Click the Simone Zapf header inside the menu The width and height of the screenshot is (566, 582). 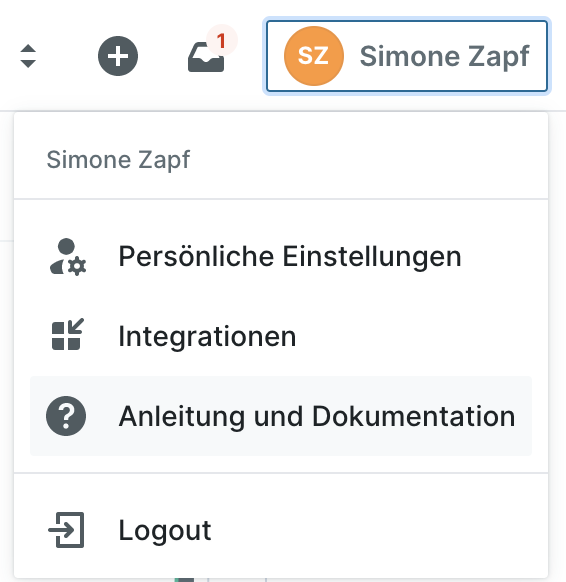(x=118, y=160)
